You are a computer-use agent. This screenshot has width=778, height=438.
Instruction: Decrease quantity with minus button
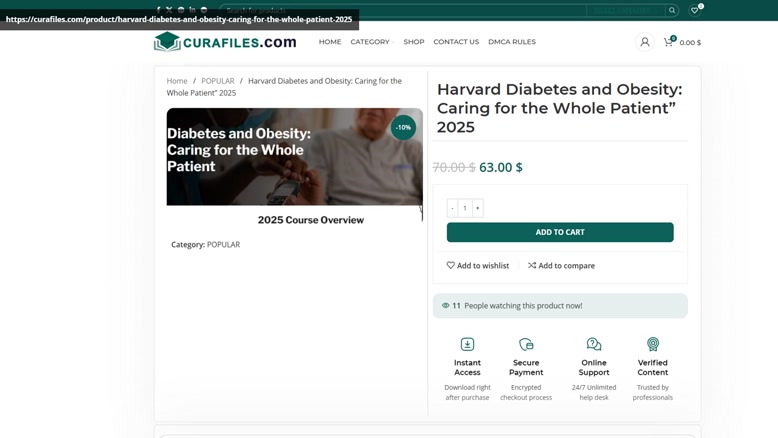click(x=452, y=208)
